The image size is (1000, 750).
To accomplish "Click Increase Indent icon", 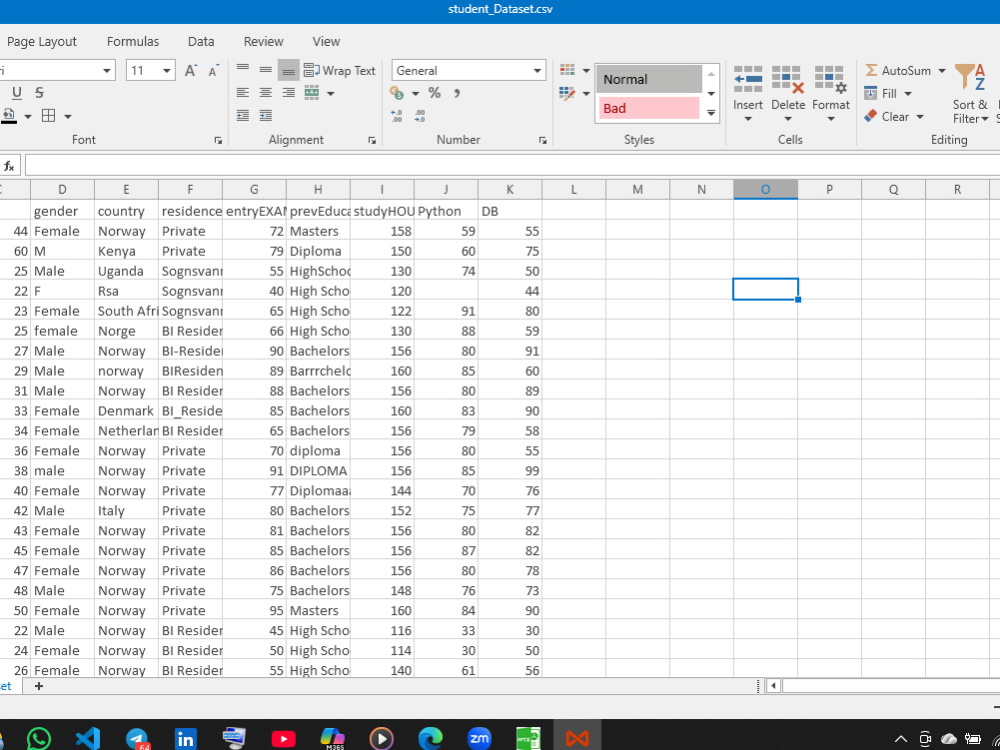I will pos(265,116).
